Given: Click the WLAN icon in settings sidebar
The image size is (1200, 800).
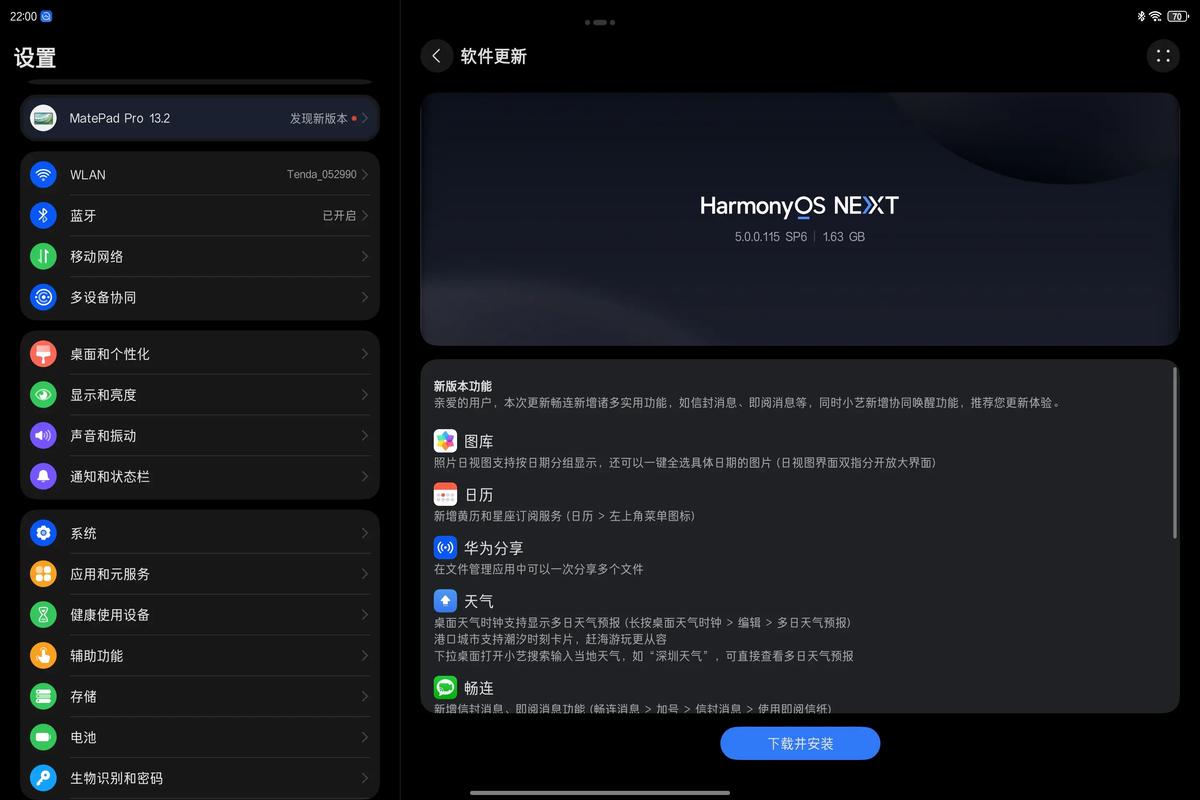Looking at the screenshot, I should 43,174.
